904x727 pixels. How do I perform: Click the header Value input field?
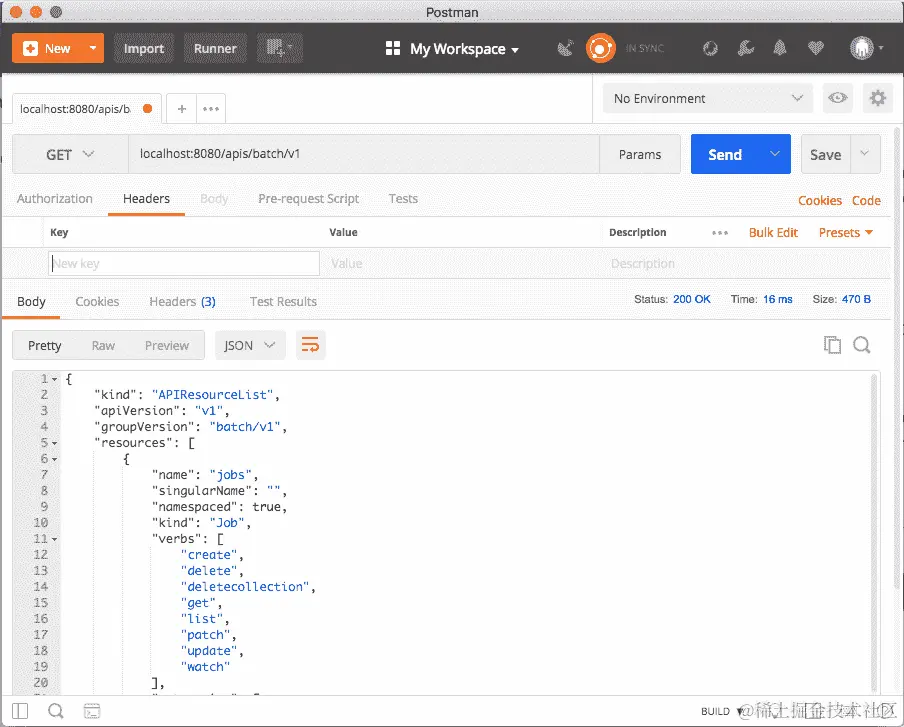pos(463,263)
